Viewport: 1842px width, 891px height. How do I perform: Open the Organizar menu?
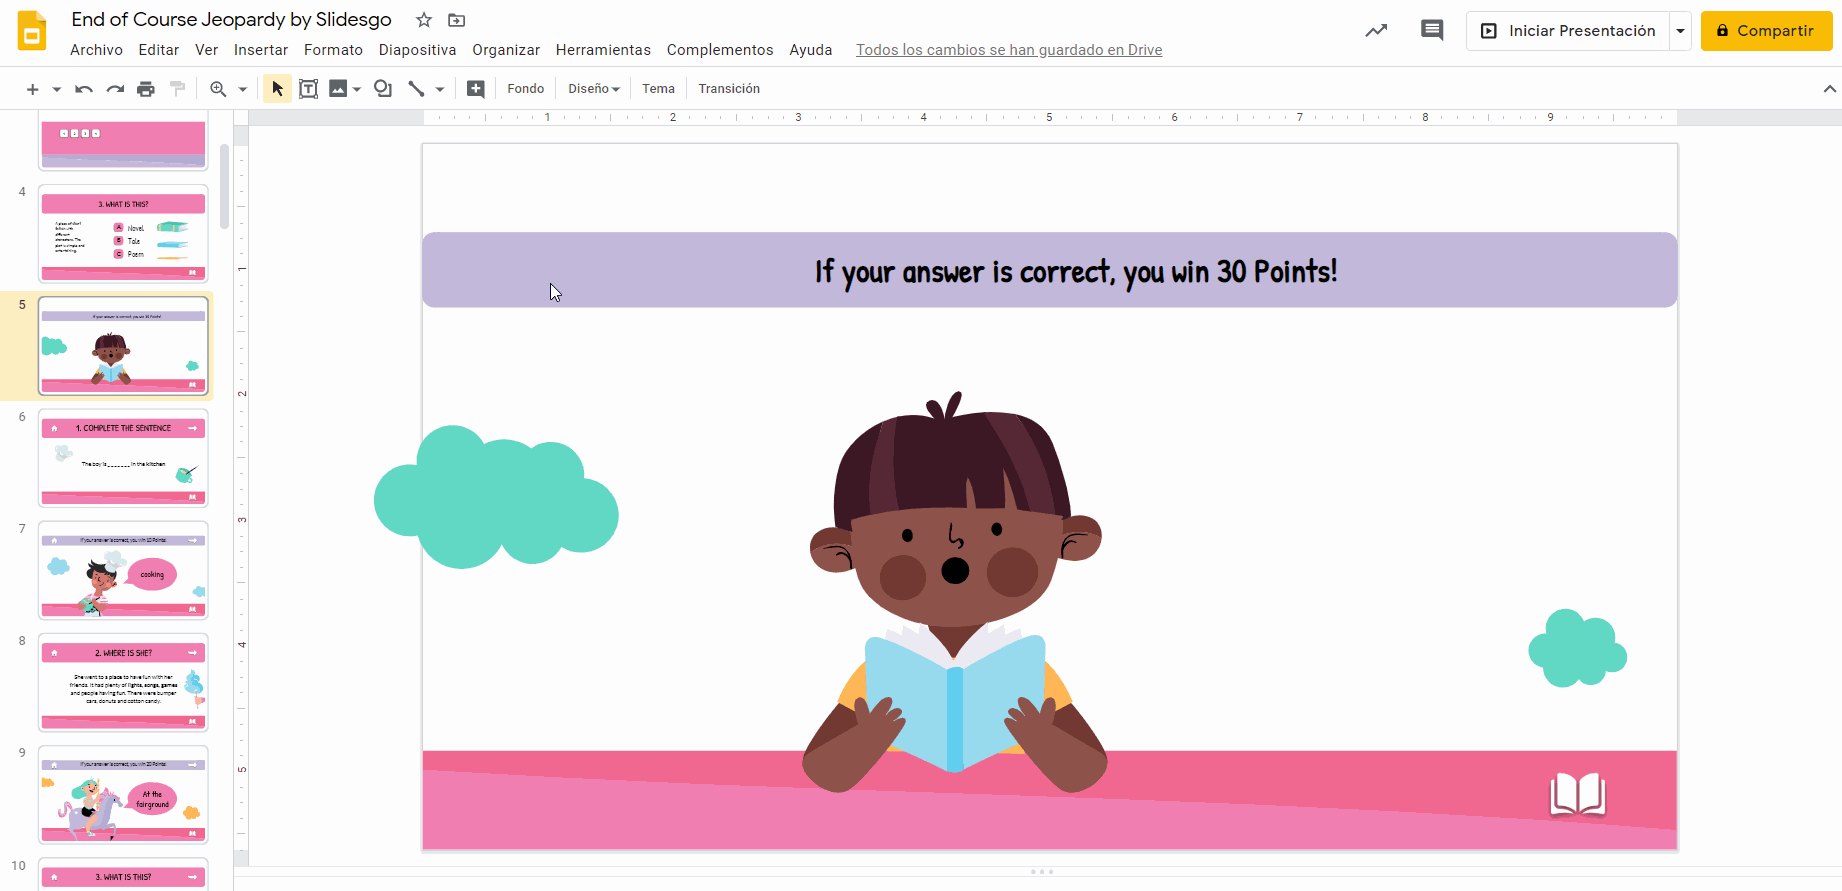[506, 50]
